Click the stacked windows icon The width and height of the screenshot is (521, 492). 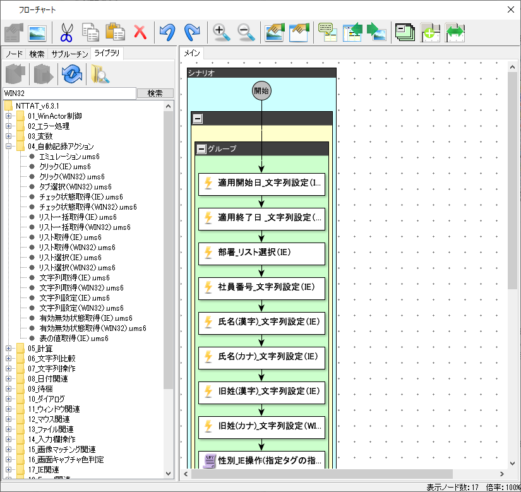pyautogui.click(x=405, y=33)
